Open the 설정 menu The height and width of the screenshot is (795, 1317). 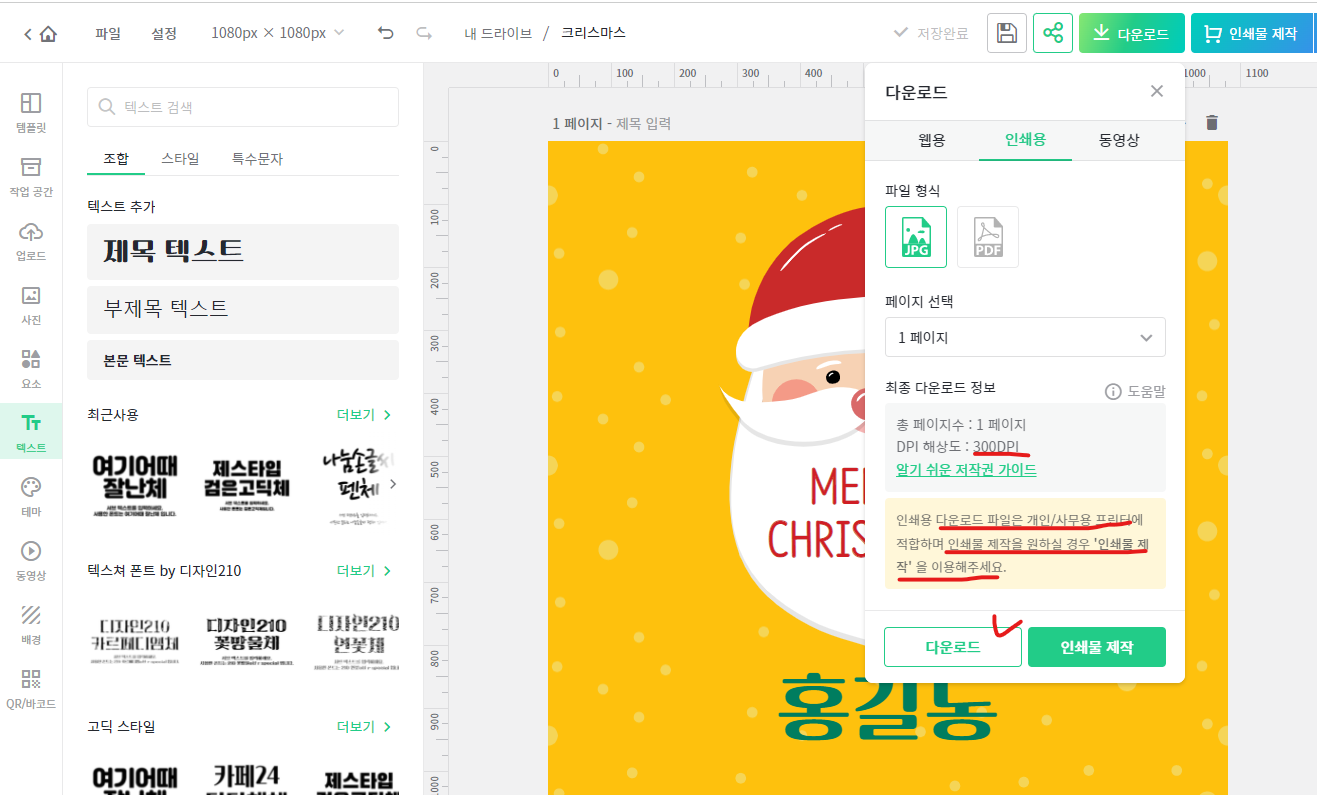click(164, 33)
